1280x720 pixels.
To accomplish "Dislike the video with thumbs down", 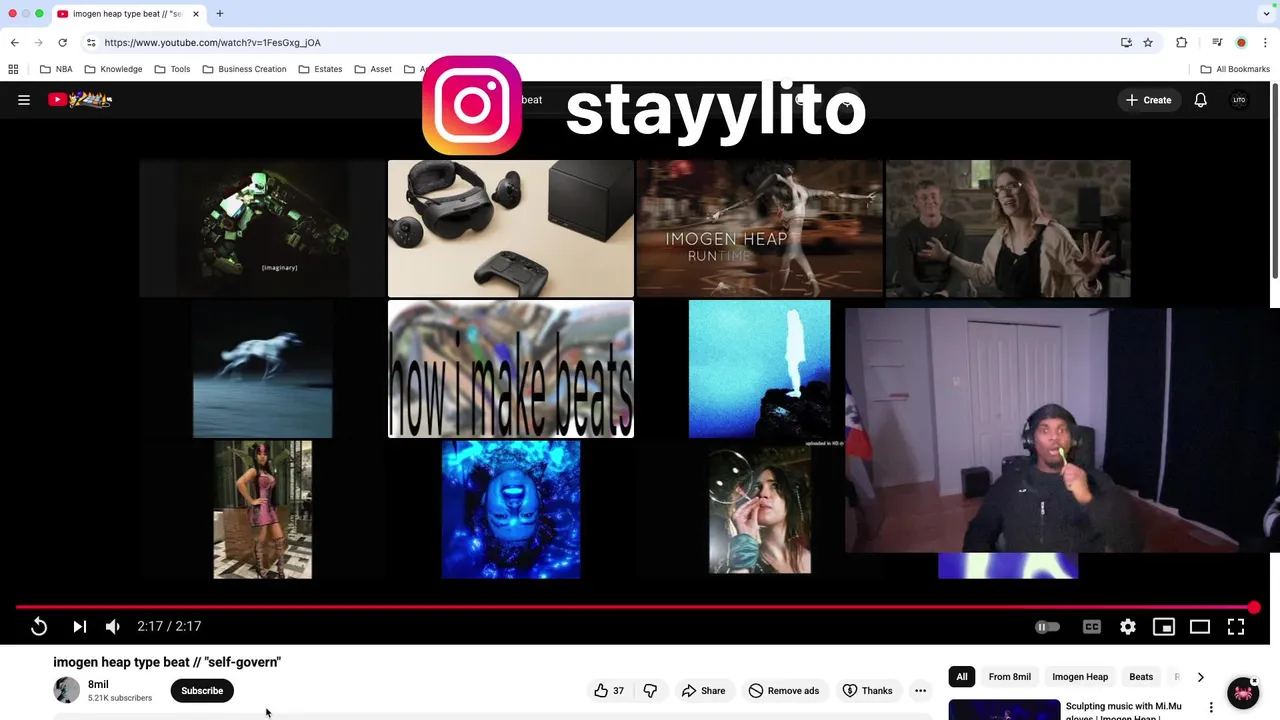I will point(650,690).
